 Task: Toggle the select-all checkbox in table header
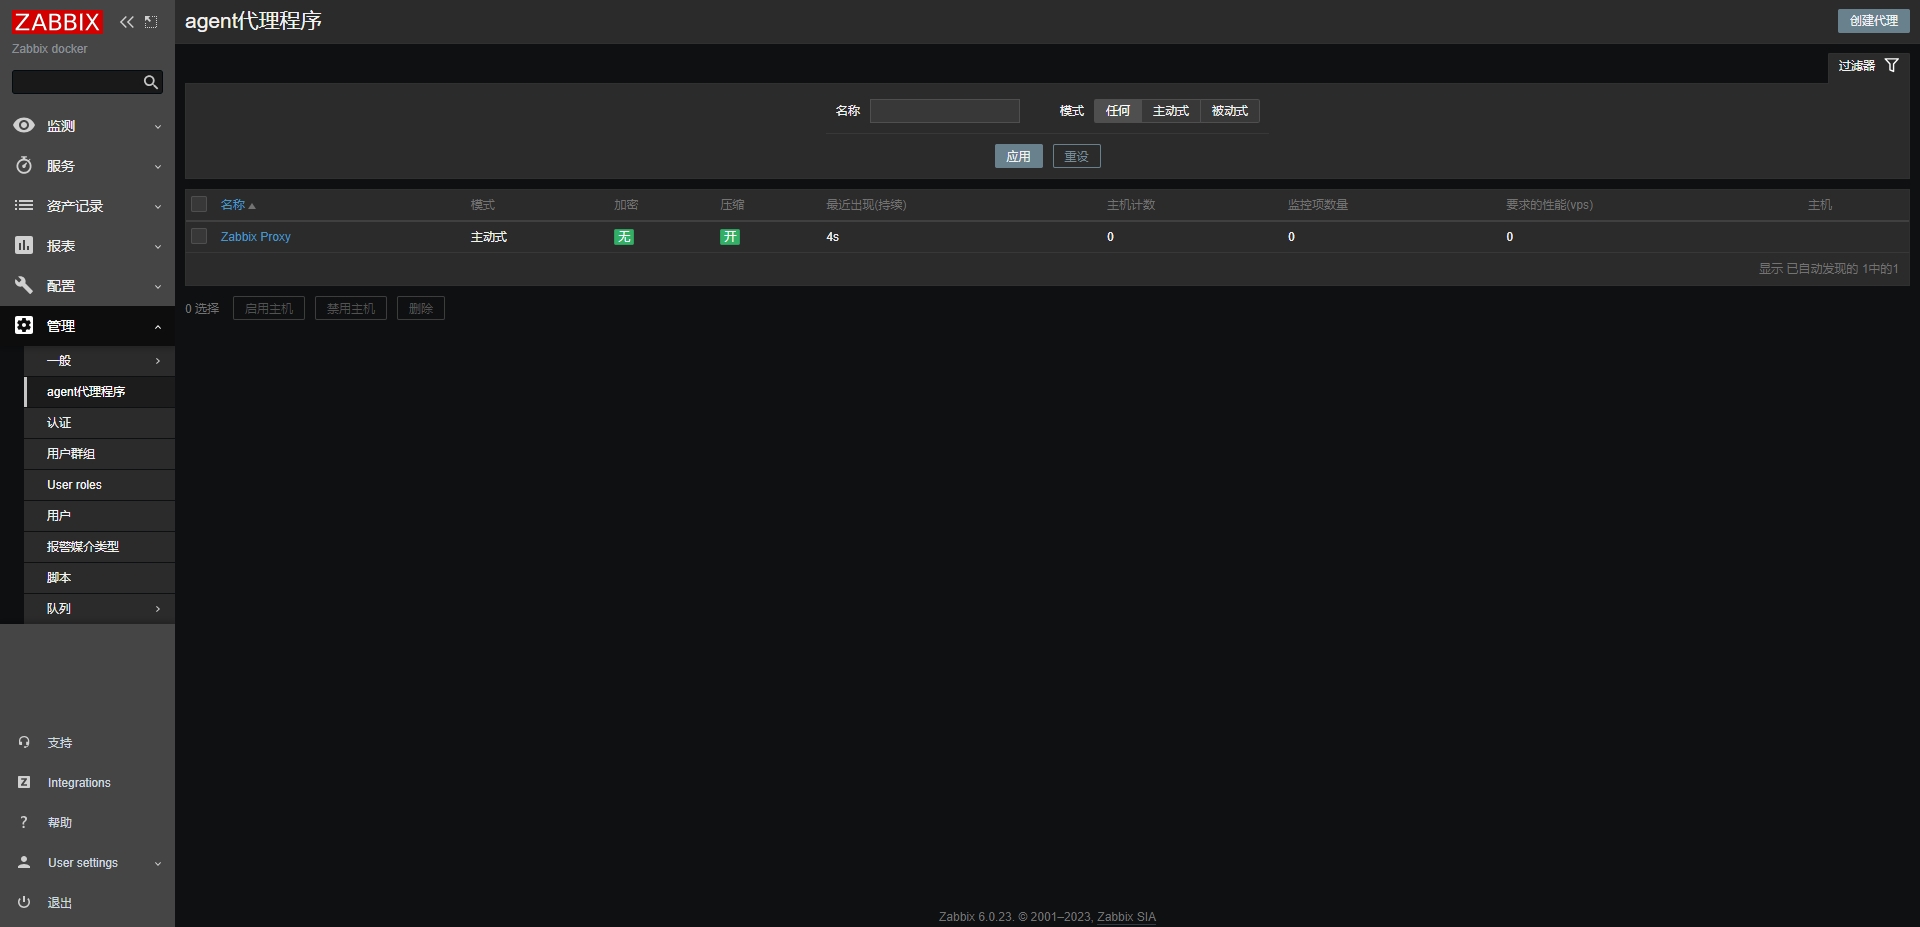point(199,204)
